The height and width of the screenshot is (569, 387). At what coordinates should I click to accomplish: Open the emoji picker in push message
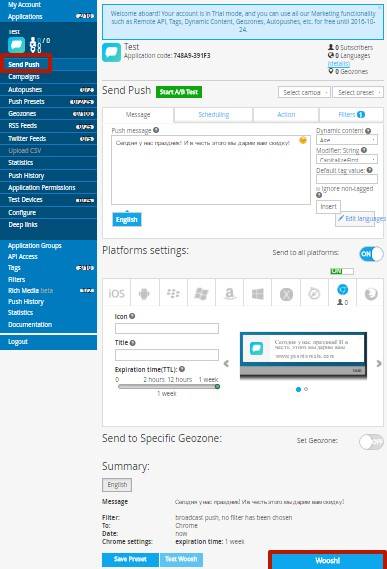point(303,140)
